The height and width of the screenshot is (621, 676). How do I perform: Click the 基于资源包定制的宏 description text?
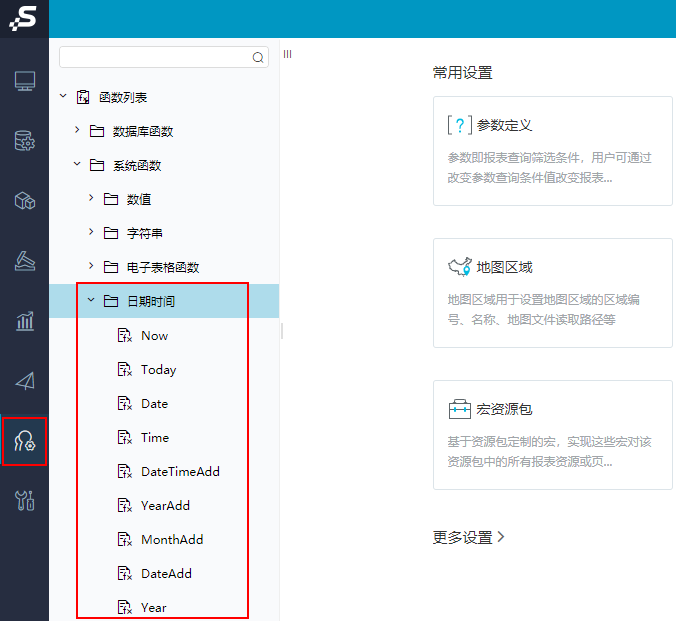[x=549, y=452]
